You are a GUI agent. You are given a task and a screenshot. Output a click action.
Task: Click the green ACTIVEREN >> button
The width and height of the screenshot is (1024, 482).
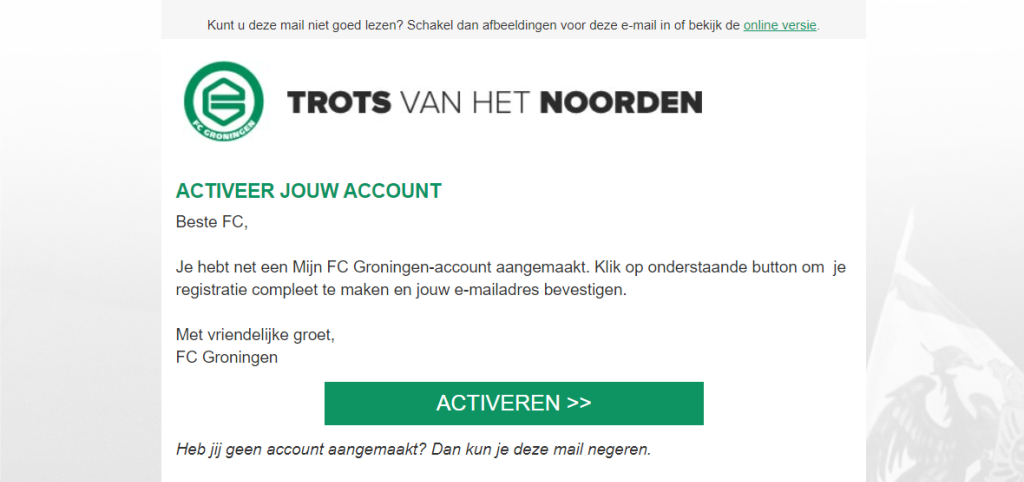click(514, 403)
